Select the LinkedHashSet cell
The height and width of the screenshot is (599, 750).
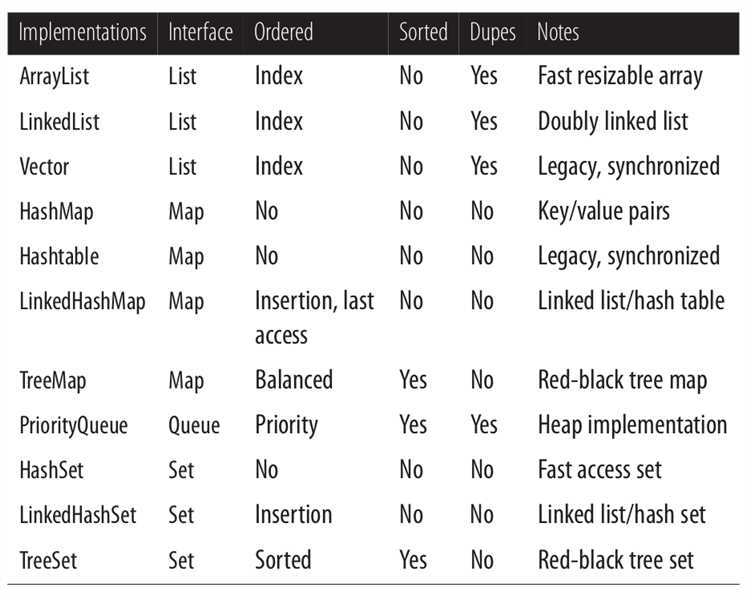[x=77, y=515]
